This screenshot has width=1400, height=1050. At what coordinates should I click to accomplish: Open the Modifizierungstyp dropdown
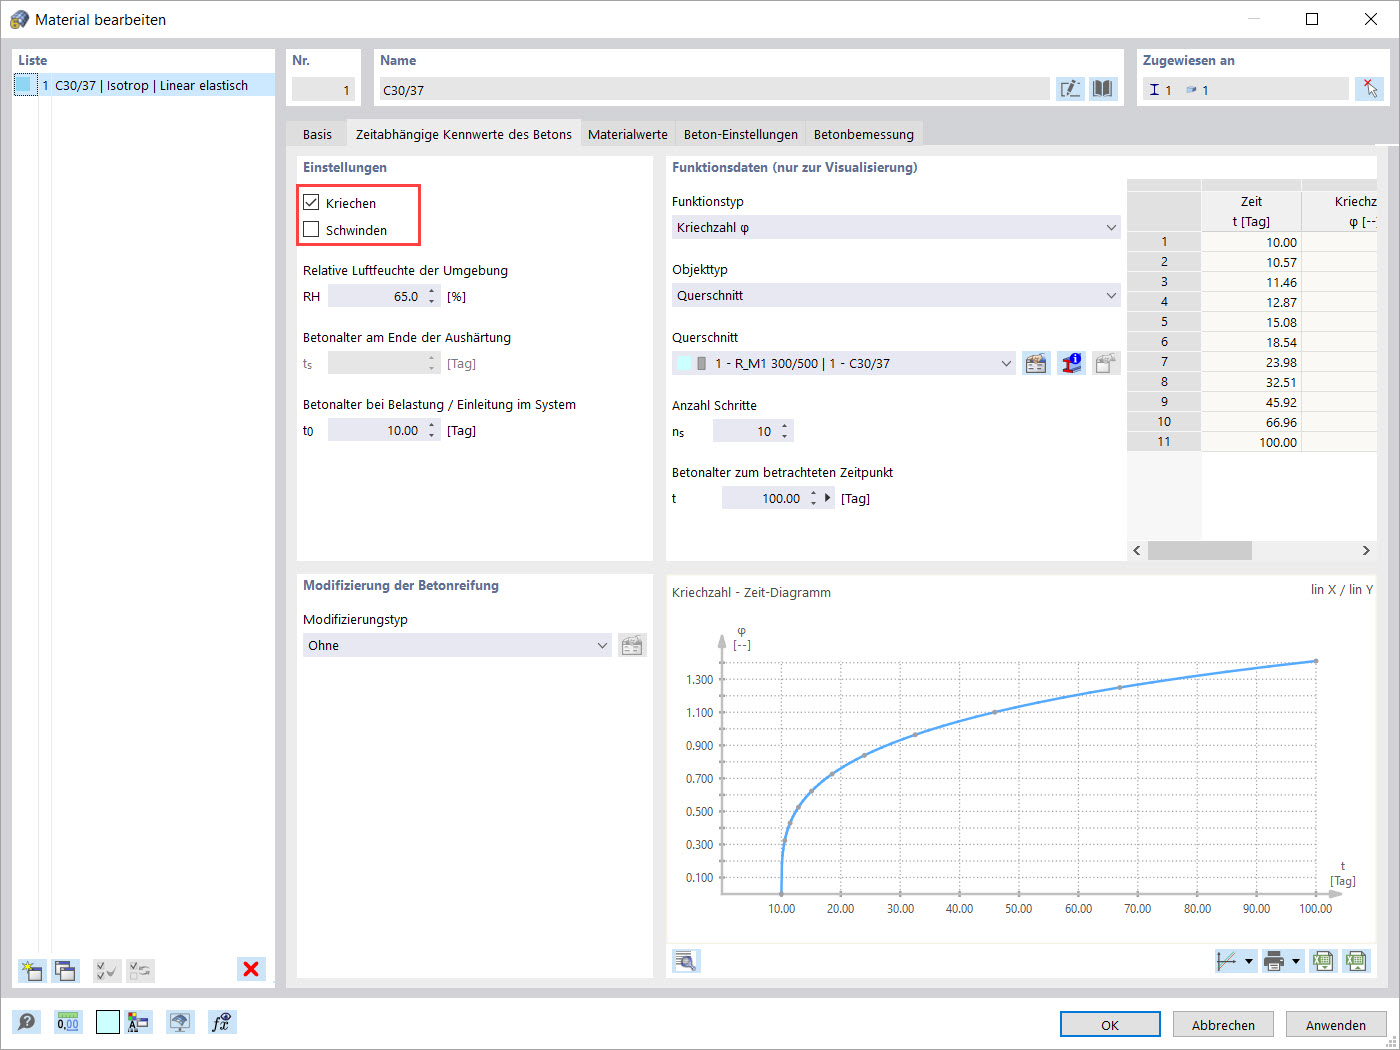[x=457, y=645]
